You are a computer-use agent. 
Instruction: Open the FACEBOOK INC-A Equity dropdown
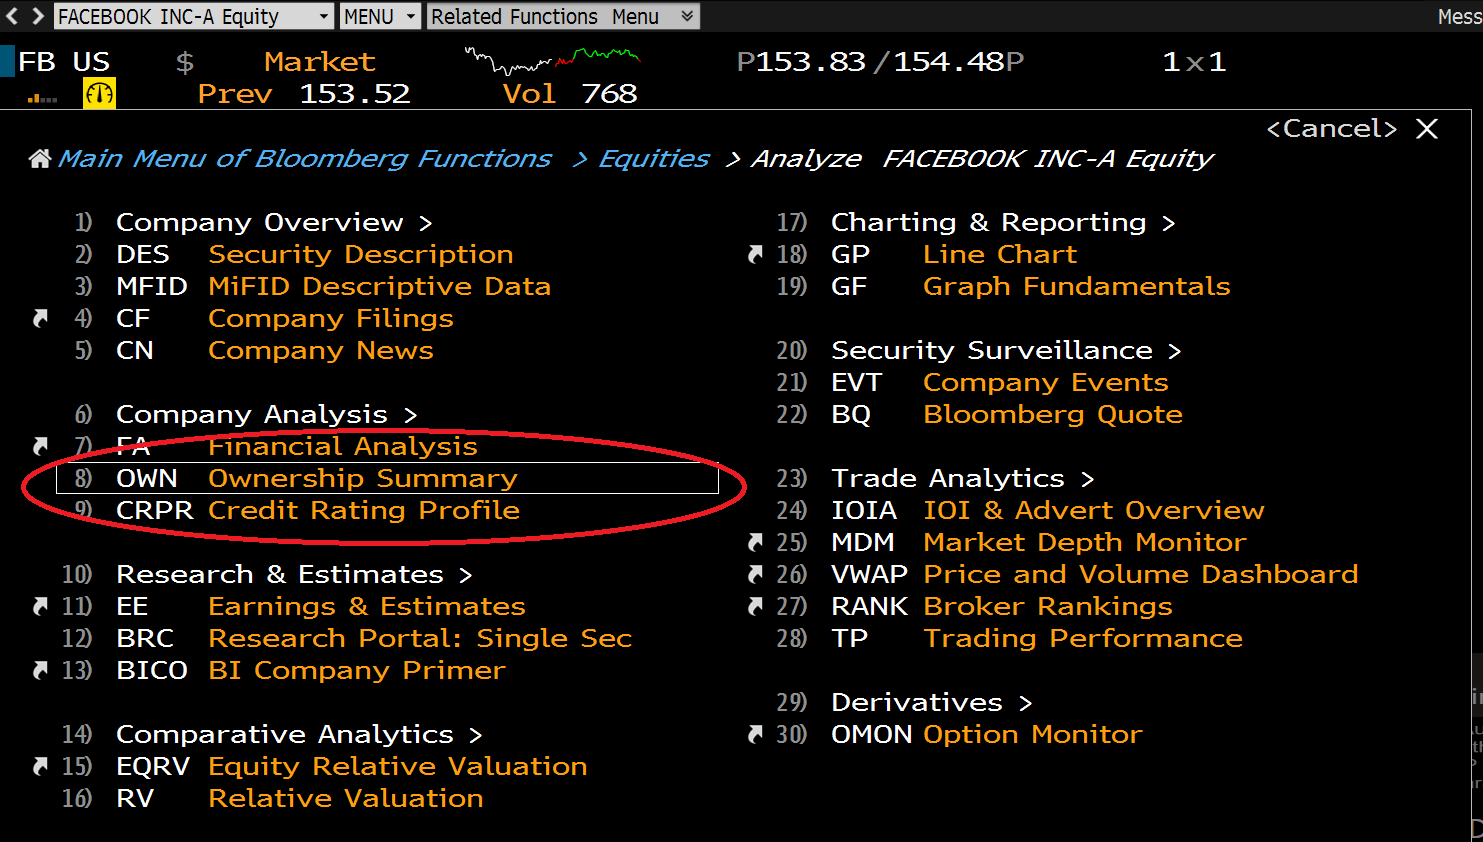point(193,17)
